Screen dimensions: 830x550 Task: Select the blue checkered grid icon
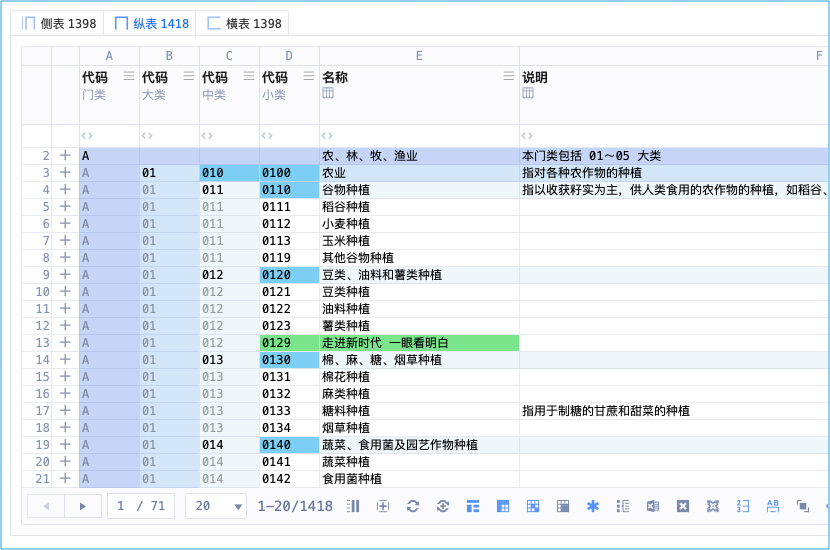click(x=533, y=506)
